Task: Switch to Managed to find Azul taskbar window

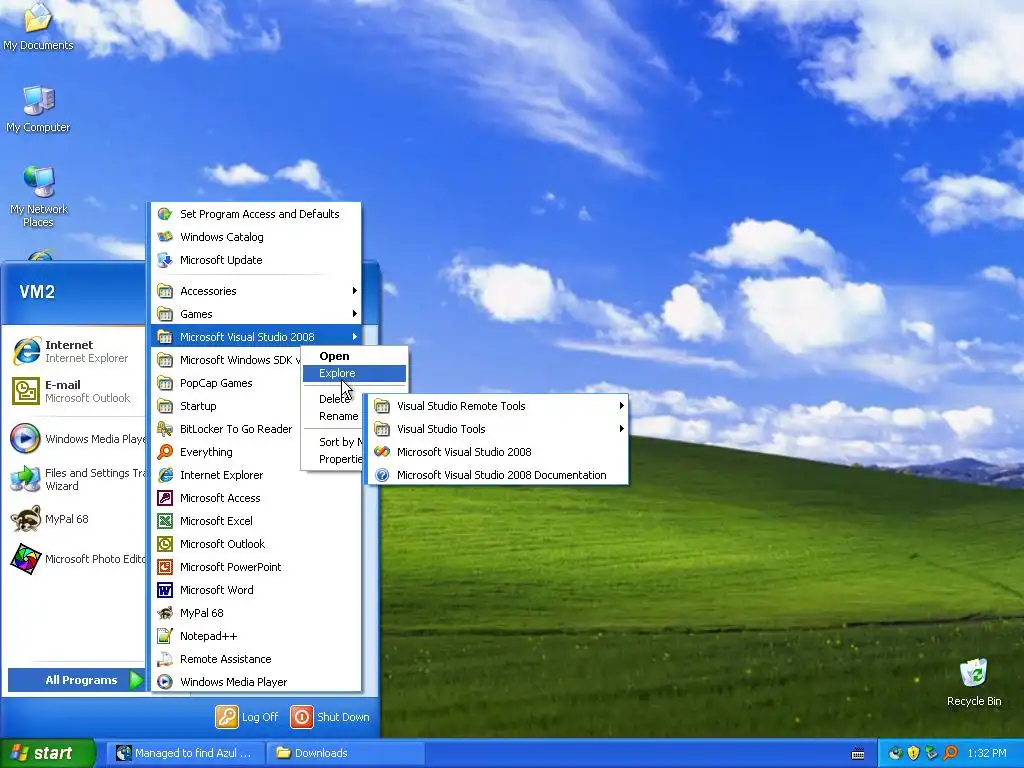Action: 184,753
